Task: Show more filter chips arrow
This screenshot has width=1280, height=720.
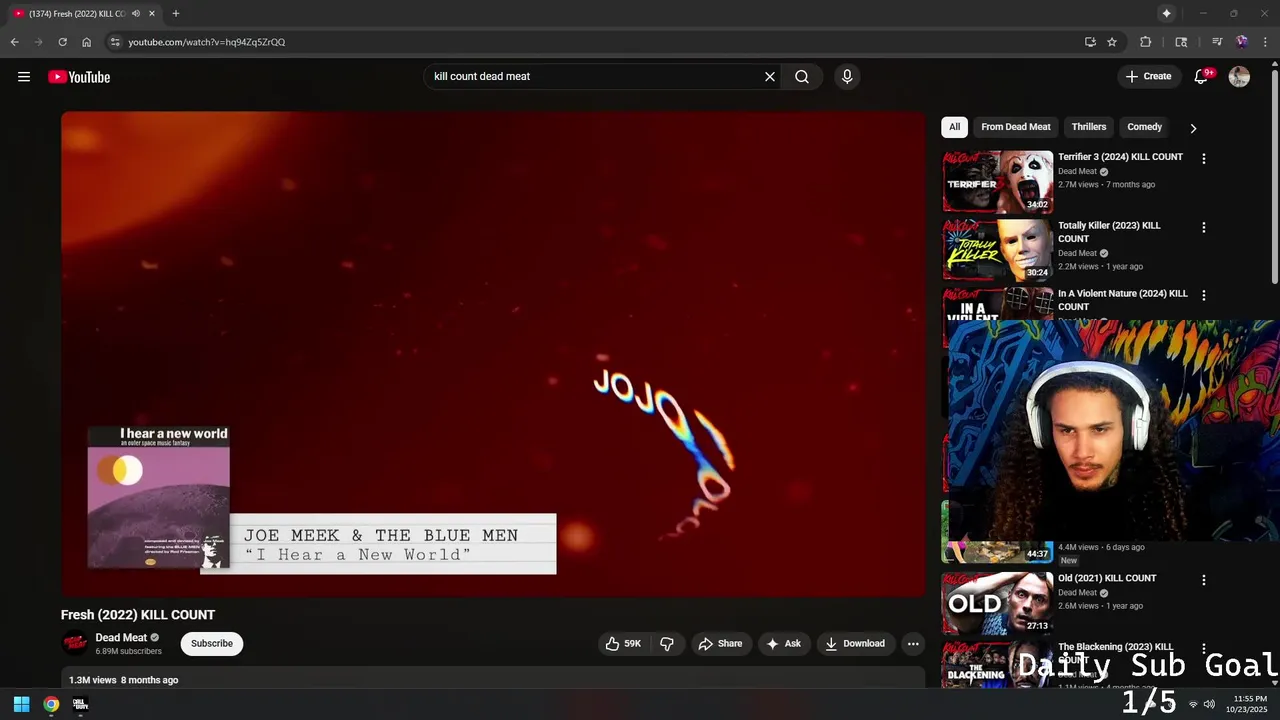Action: pyautogui.click(x=1193, y=128)
